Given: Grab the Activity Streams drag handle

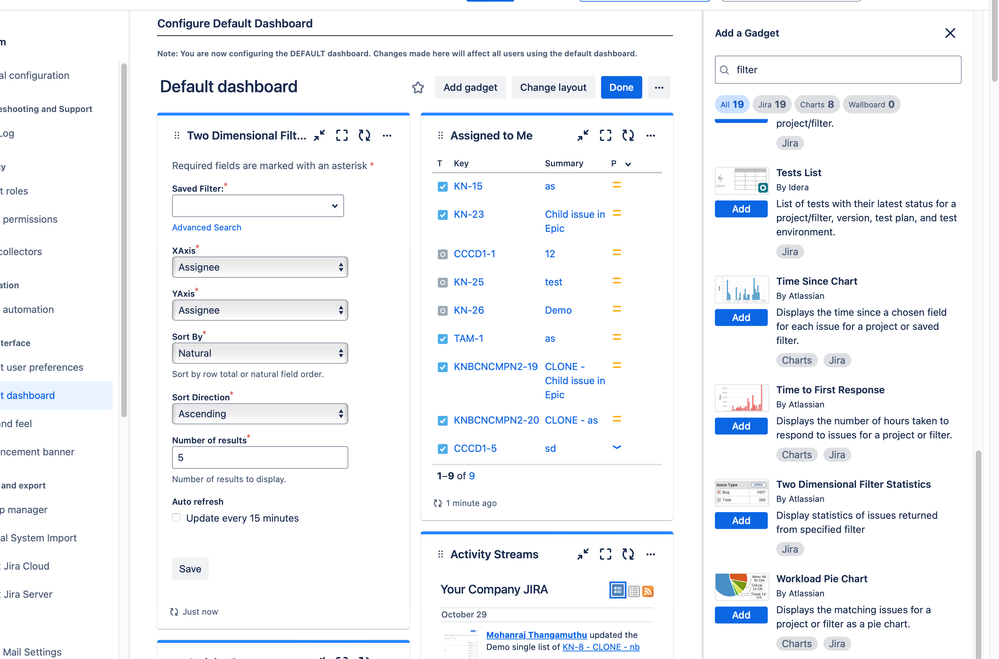Looking at the screenshot, I should click(x=440, y=554).
